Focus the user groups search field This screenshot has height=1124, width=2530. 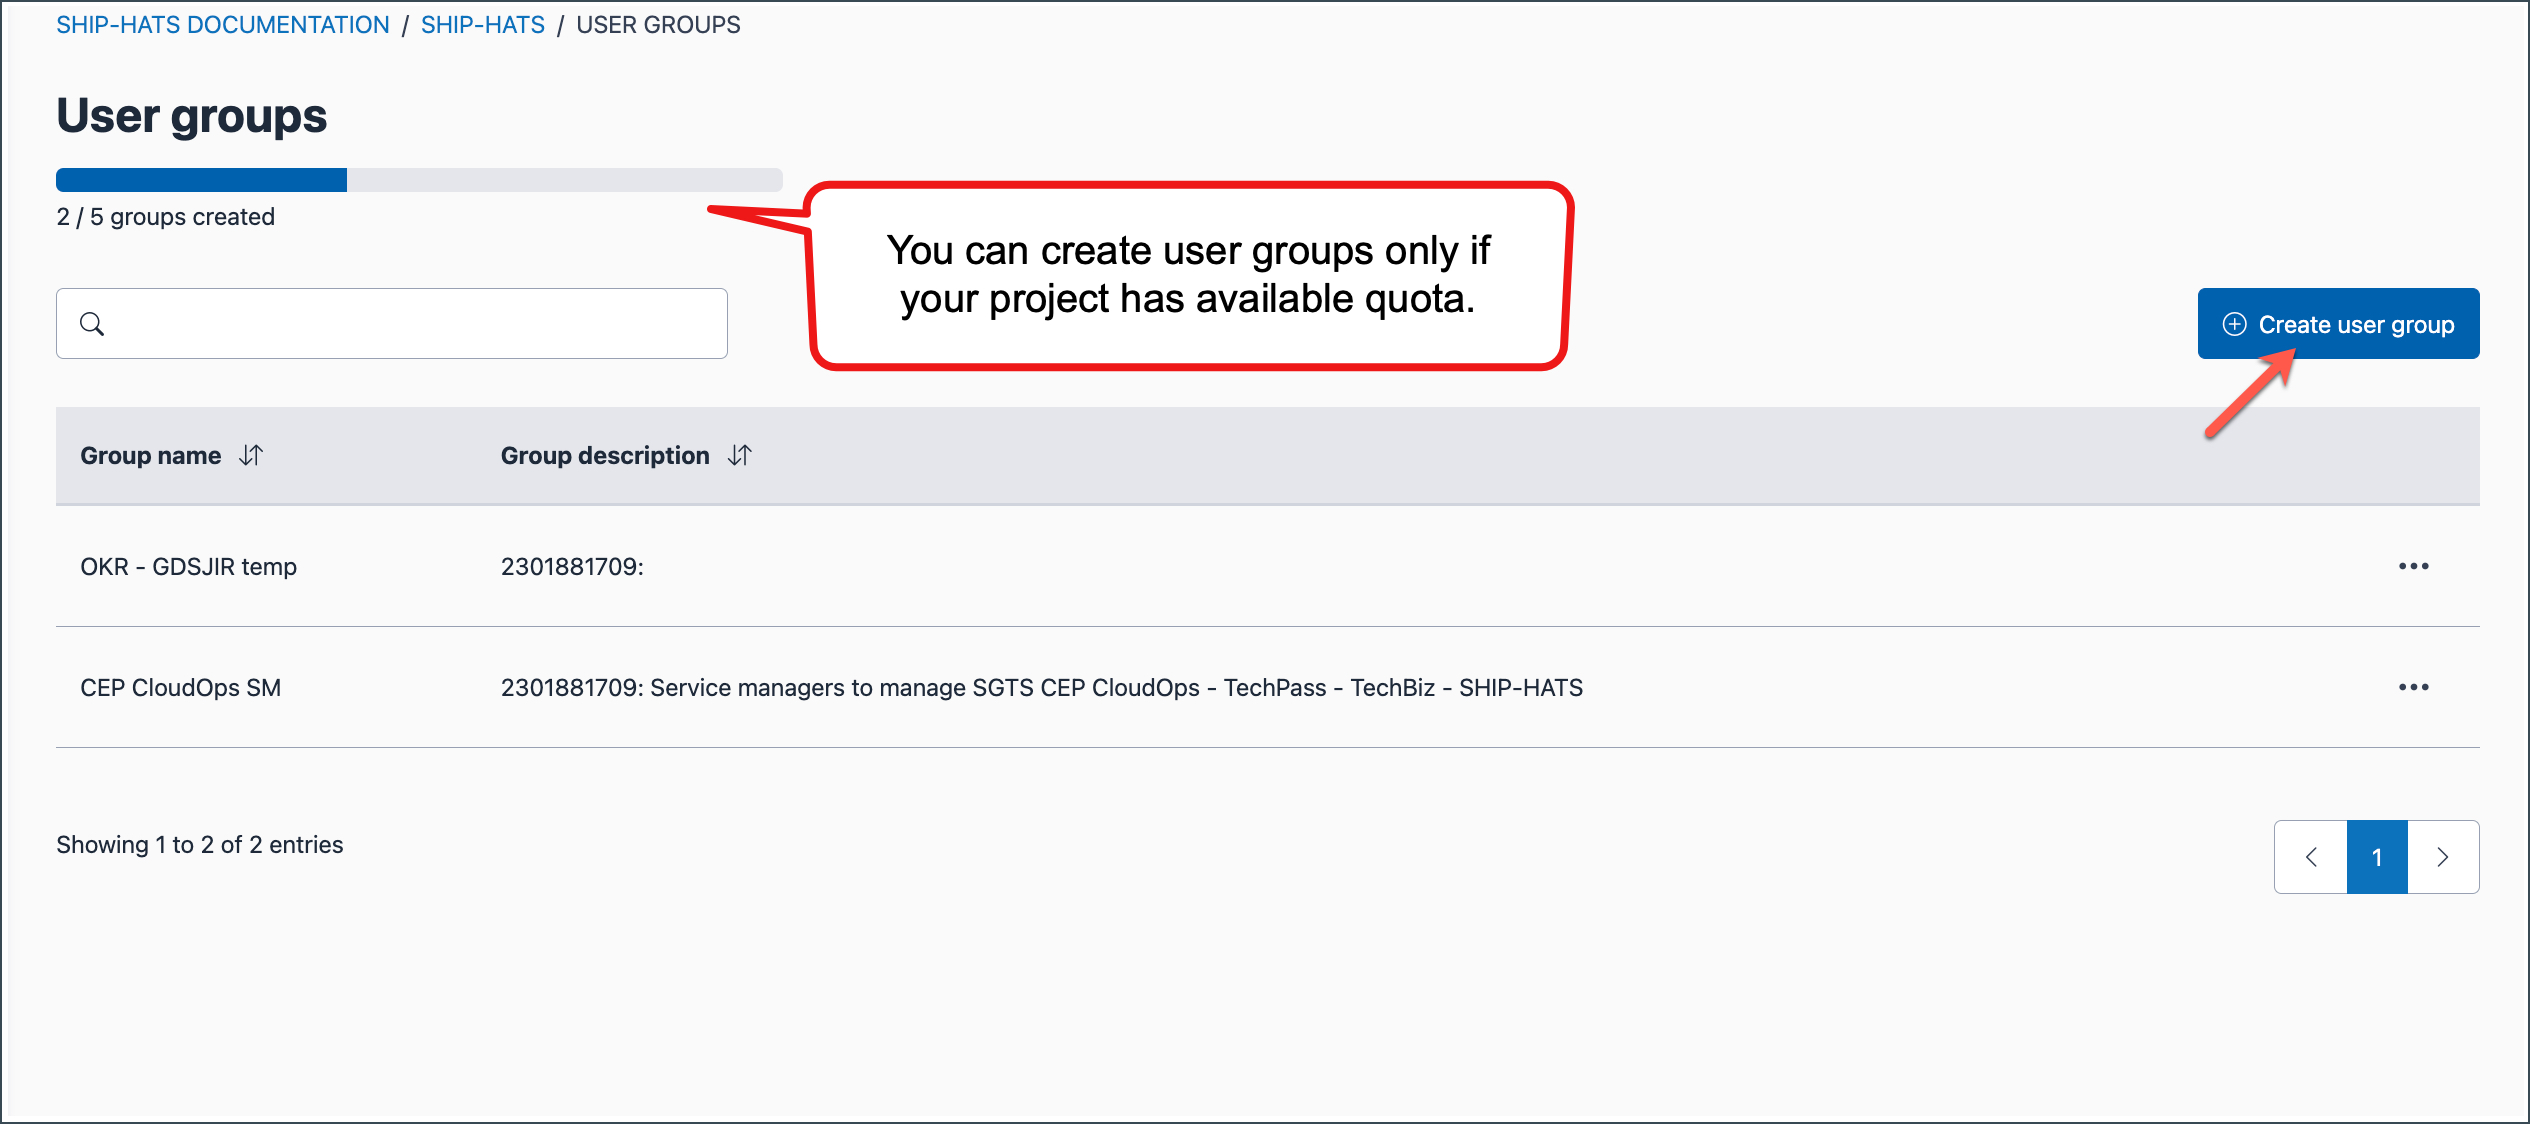[x=392, y=324]
